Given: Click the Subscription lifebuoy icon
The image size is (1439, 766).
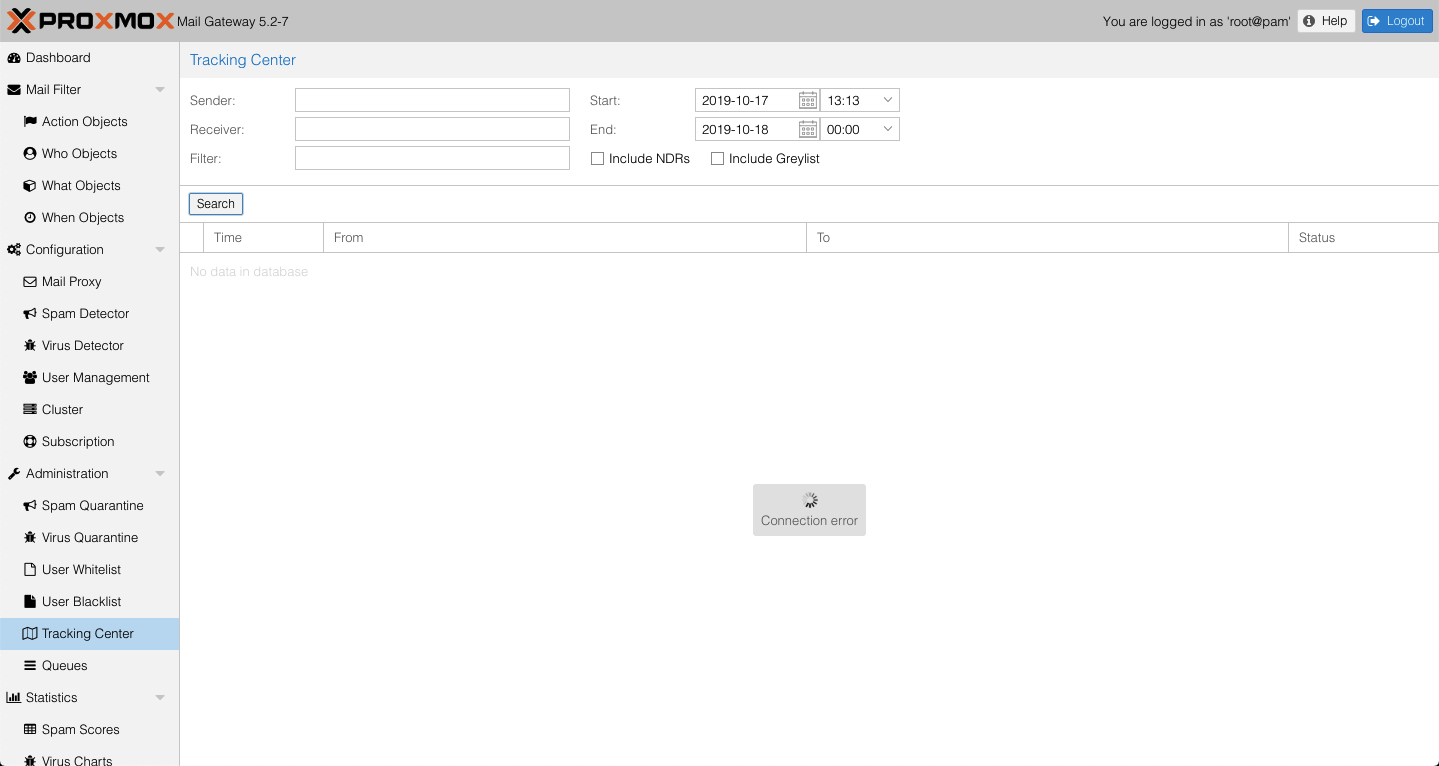Looking at the screenshot, I should pos(30,442).
